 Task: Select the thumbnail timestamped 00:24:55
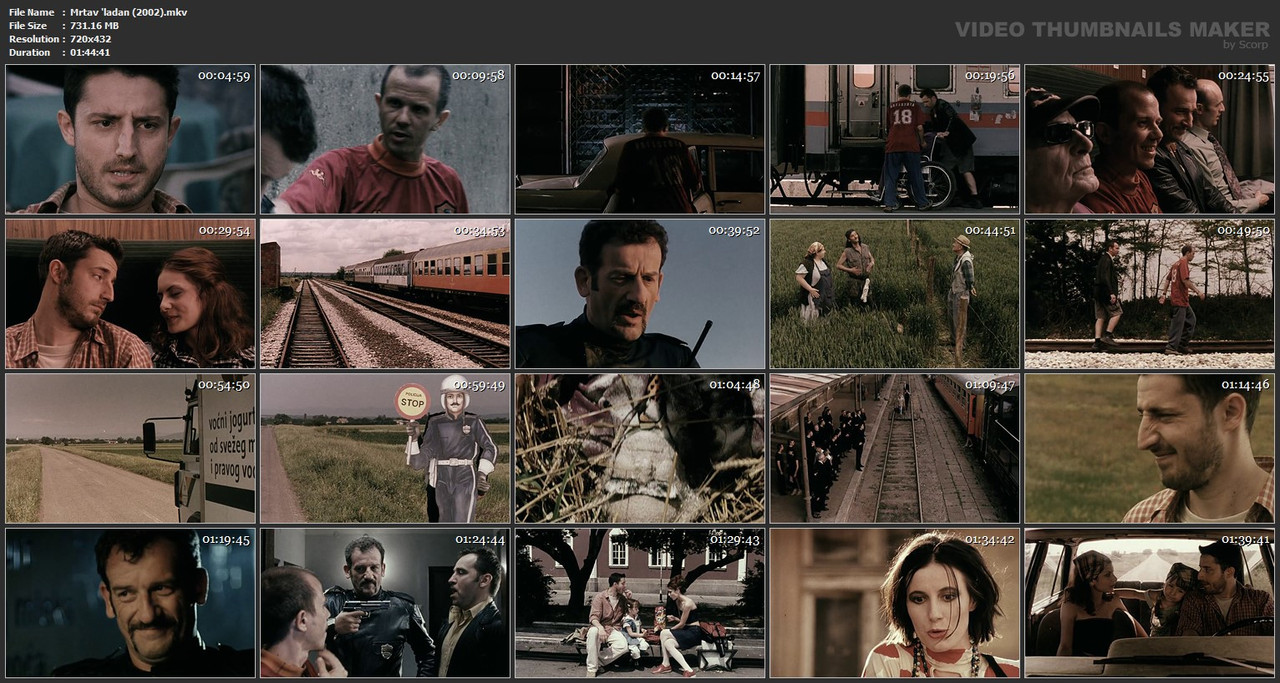[x=1150, y=139]
